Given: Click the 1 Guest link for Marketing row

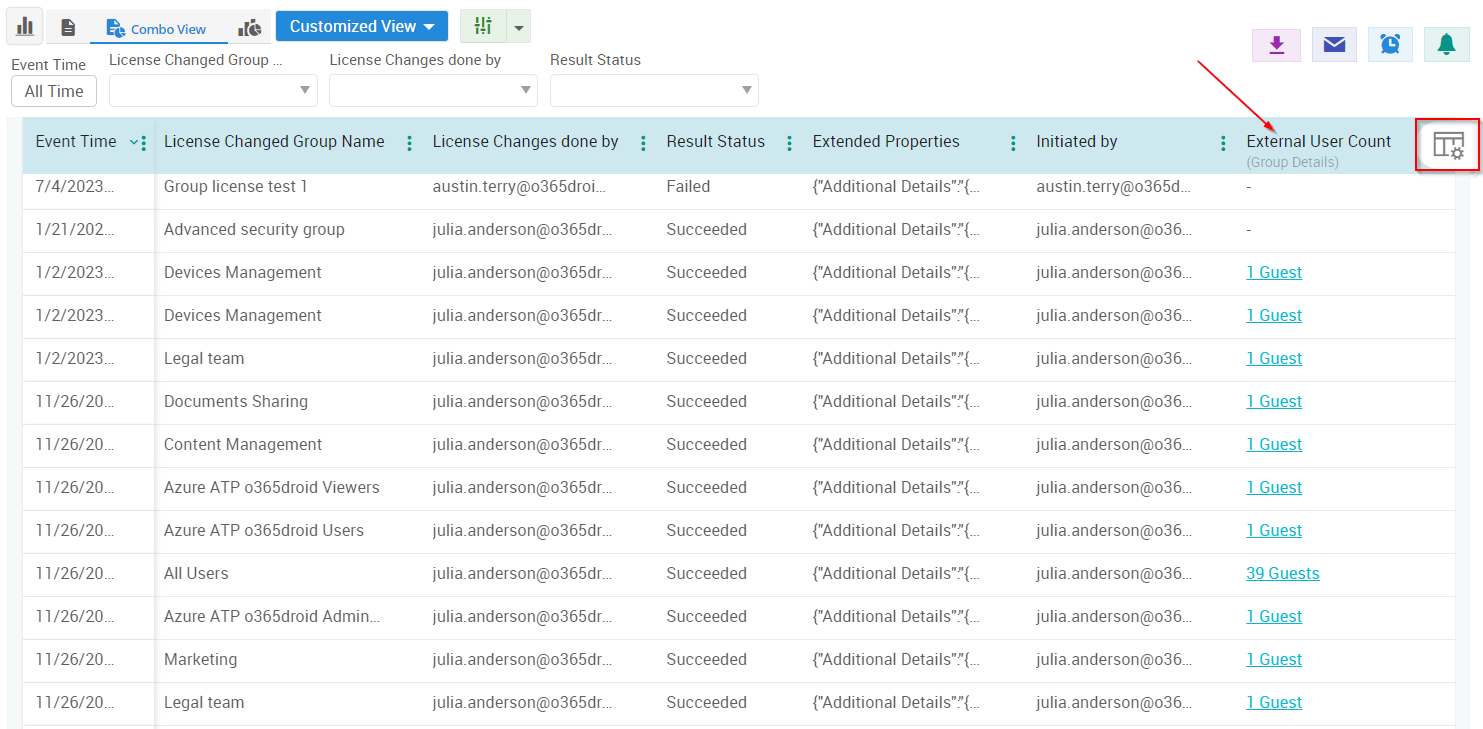Looking at the screenshot, I should 1274,659.
